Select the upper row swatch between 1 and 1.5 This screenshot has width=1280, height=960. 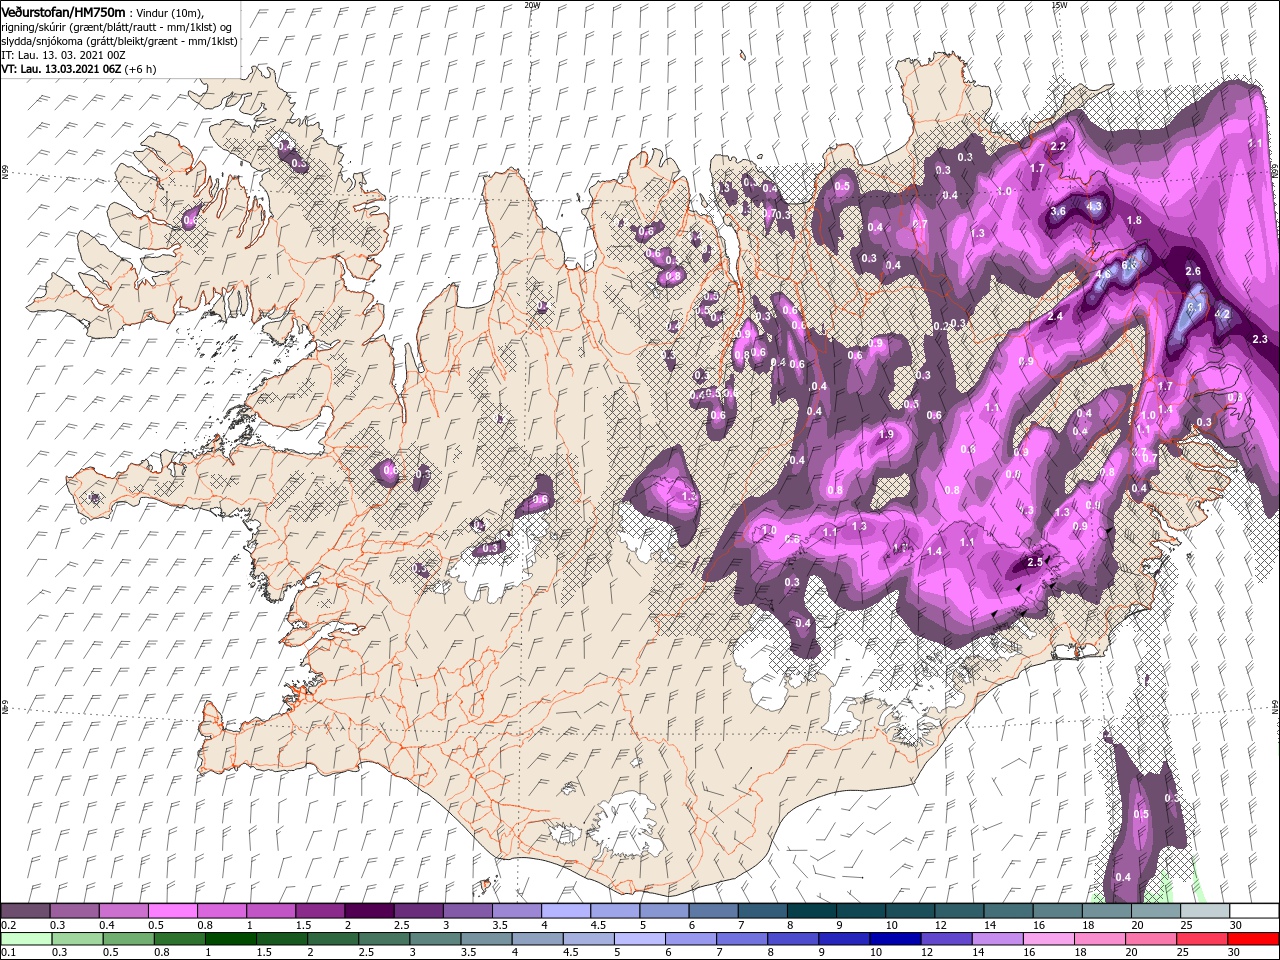coord(271,911)
